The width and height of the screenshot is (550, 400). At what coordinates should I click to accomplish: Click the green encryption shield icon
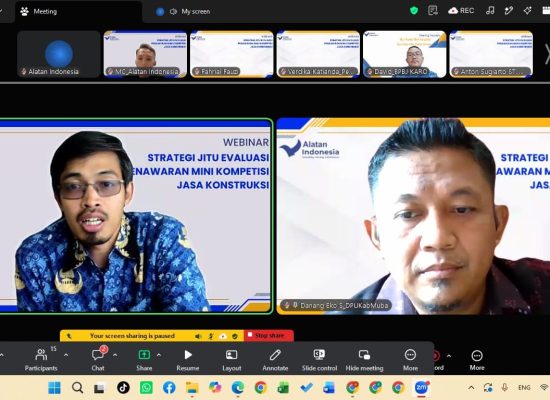[414, 11]
